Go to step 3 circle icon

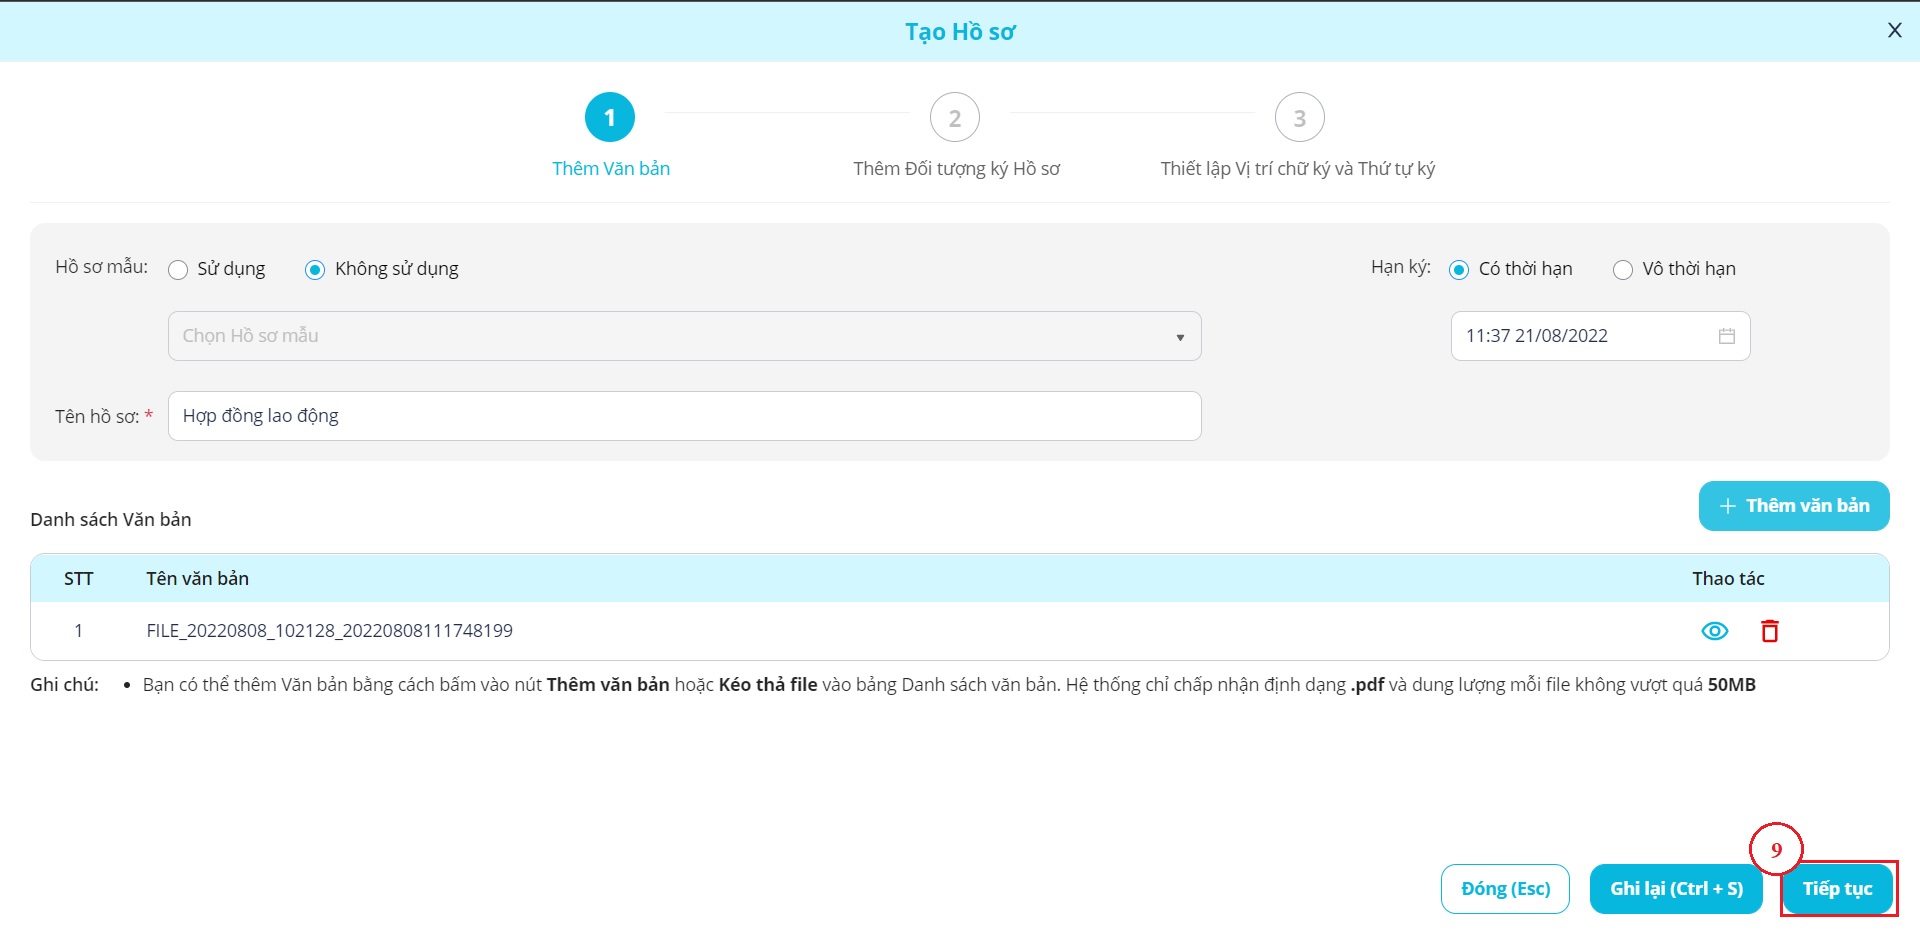click(1299, 118)
